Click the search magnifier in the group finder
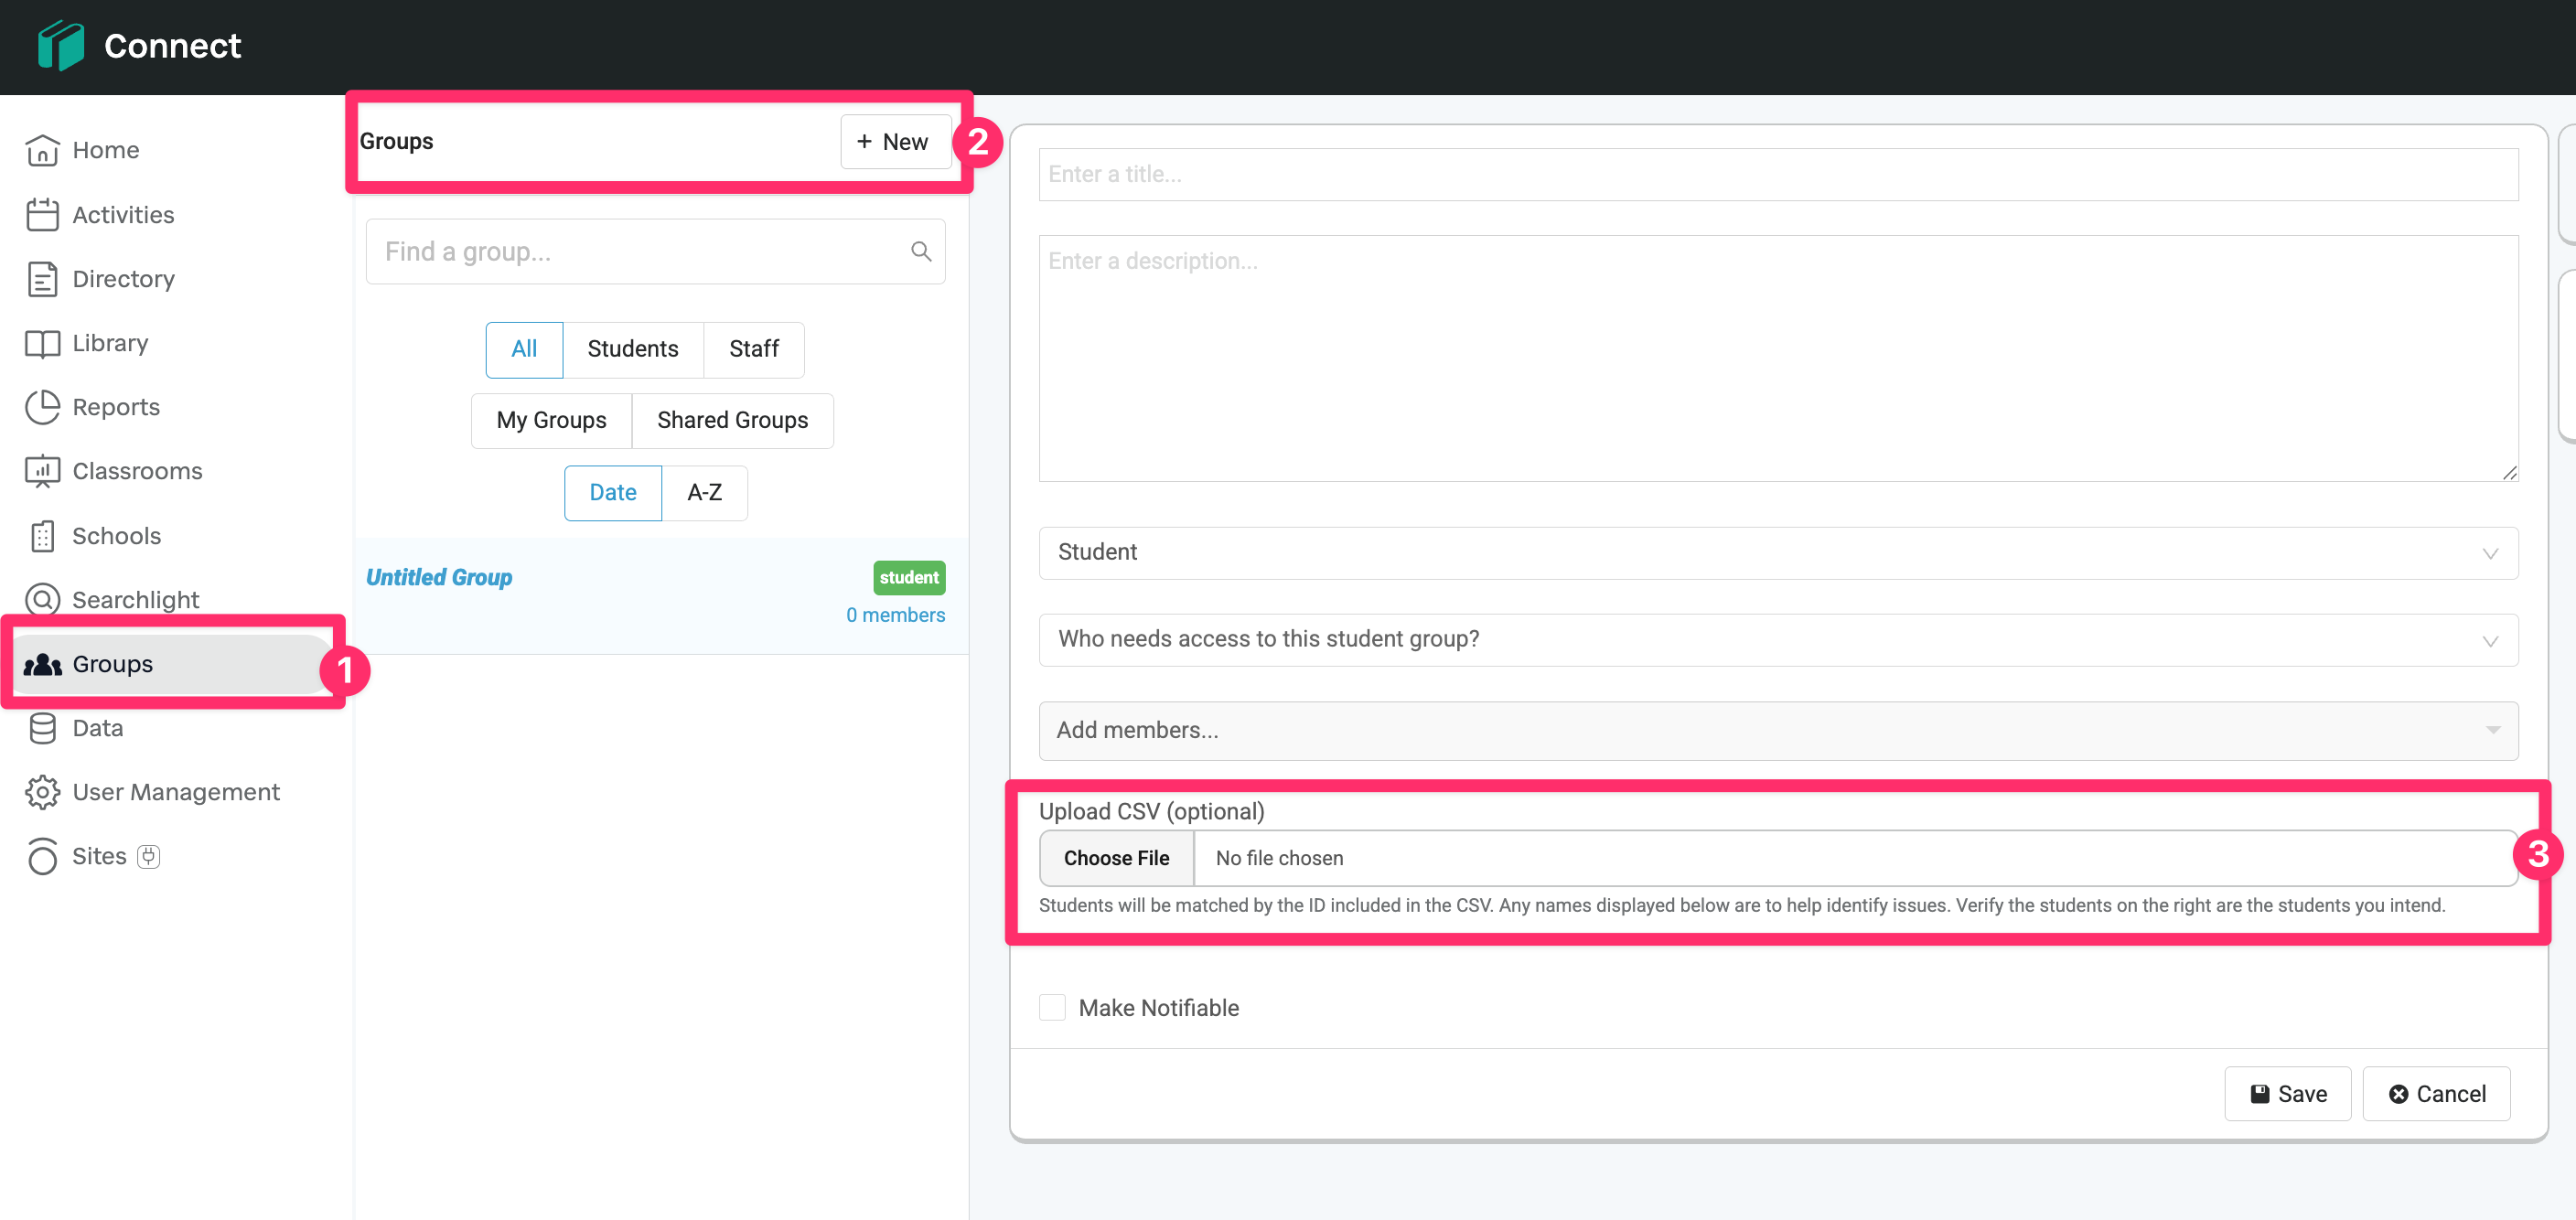The height and width of the screenshot is (1220, 2576). (920, 250)
